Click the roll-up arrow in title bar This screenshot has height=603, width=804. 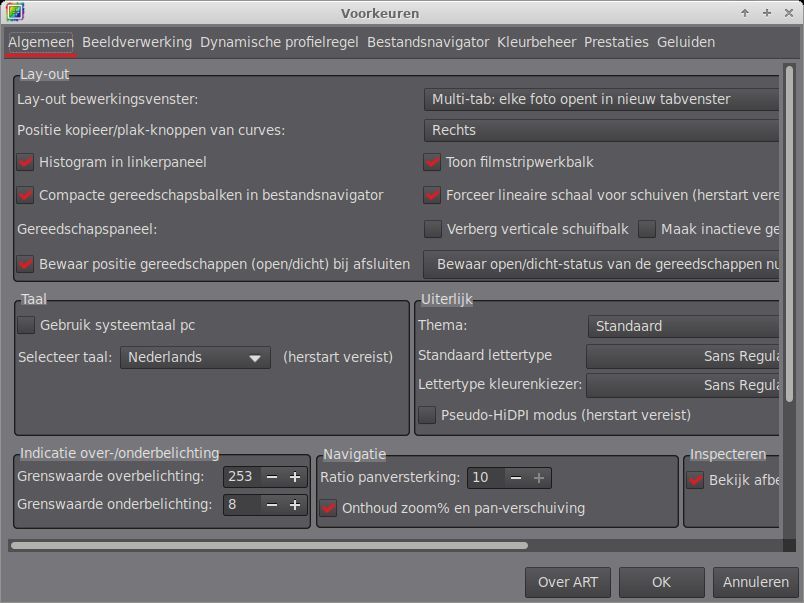745,13
